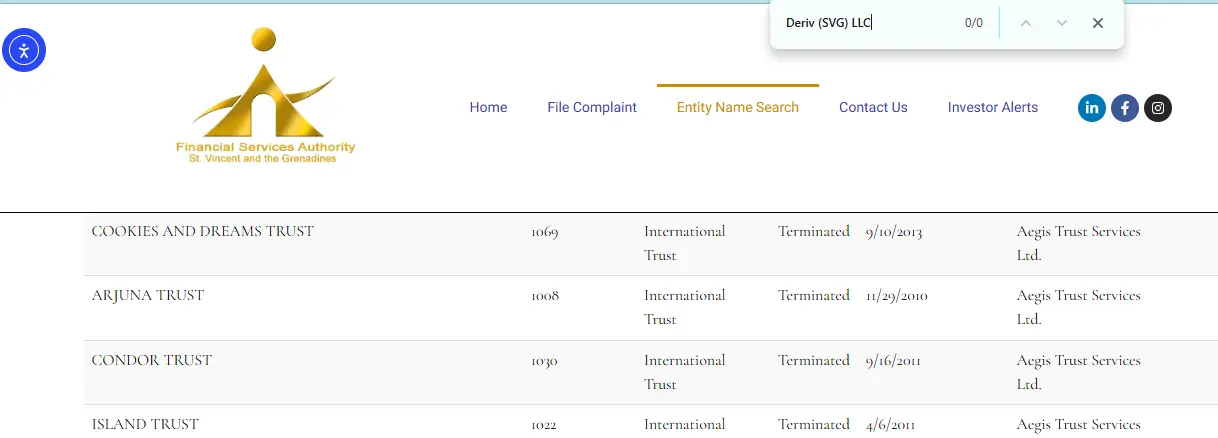Click date 4/6/2011
The image size is (1218, 438).
click(x=890, y=425)
